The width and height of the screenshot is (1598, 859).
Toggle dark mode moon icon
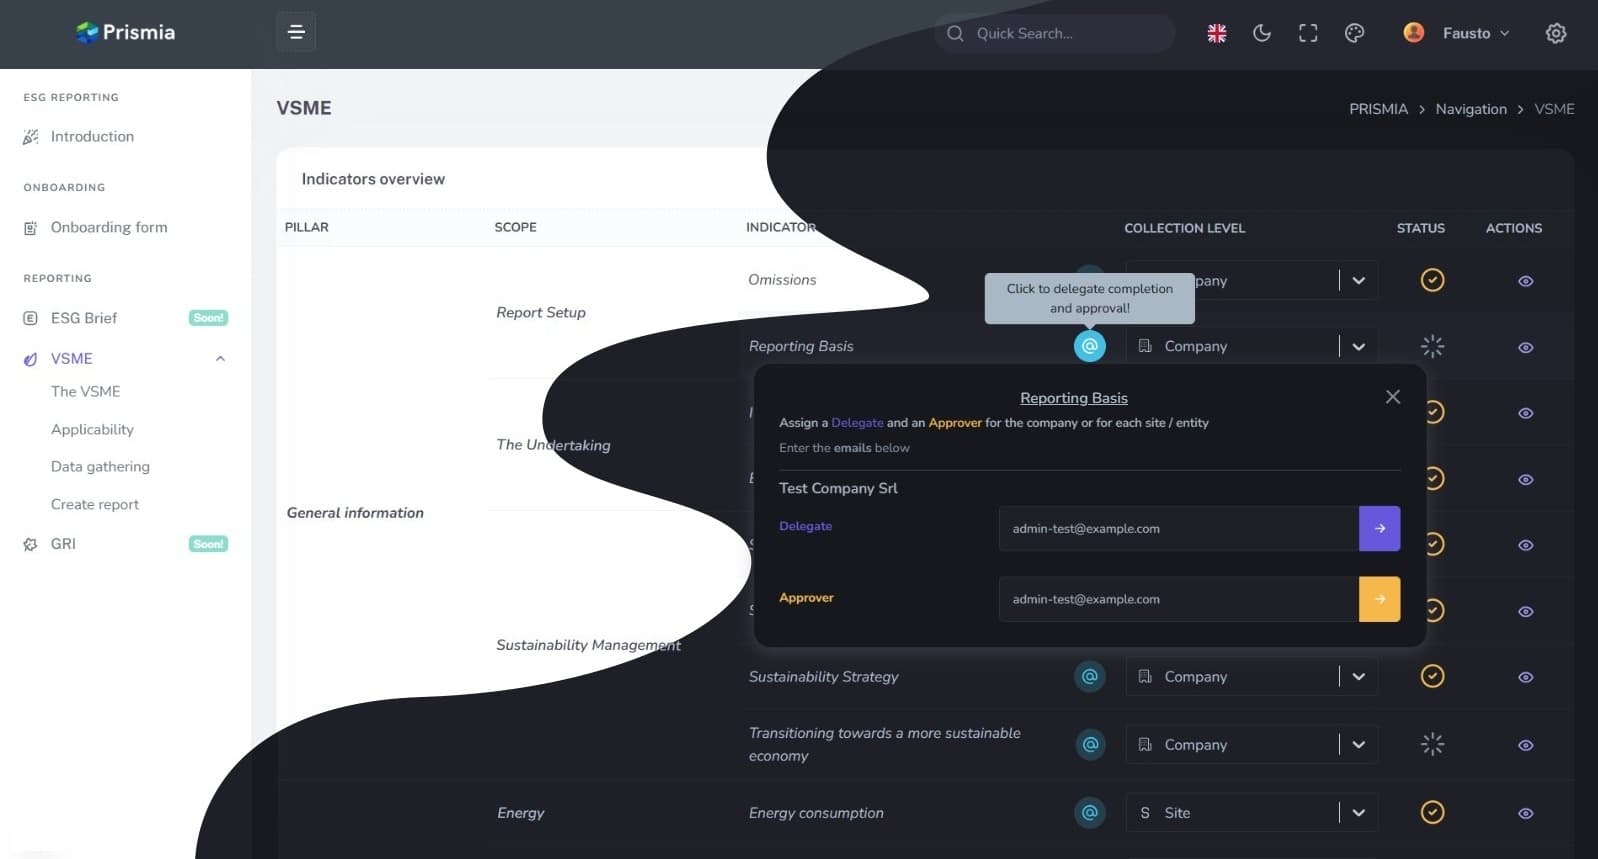coord(1262,33)
